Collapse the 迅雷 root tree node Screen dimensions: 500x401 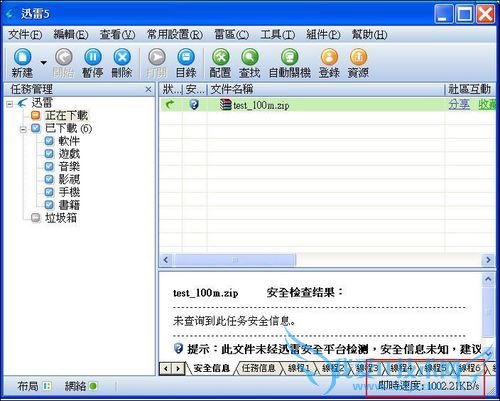(10, 104)
